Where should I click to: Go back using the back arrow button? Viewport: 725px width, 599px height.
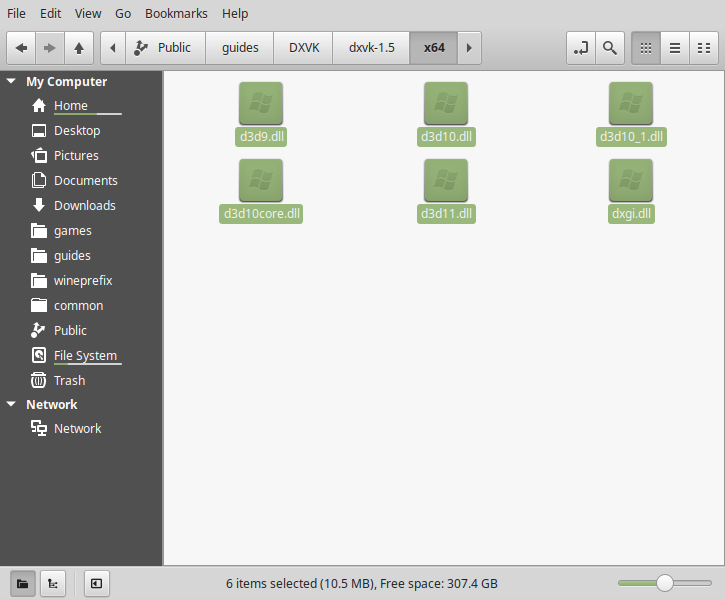click(x=21, y=48)
